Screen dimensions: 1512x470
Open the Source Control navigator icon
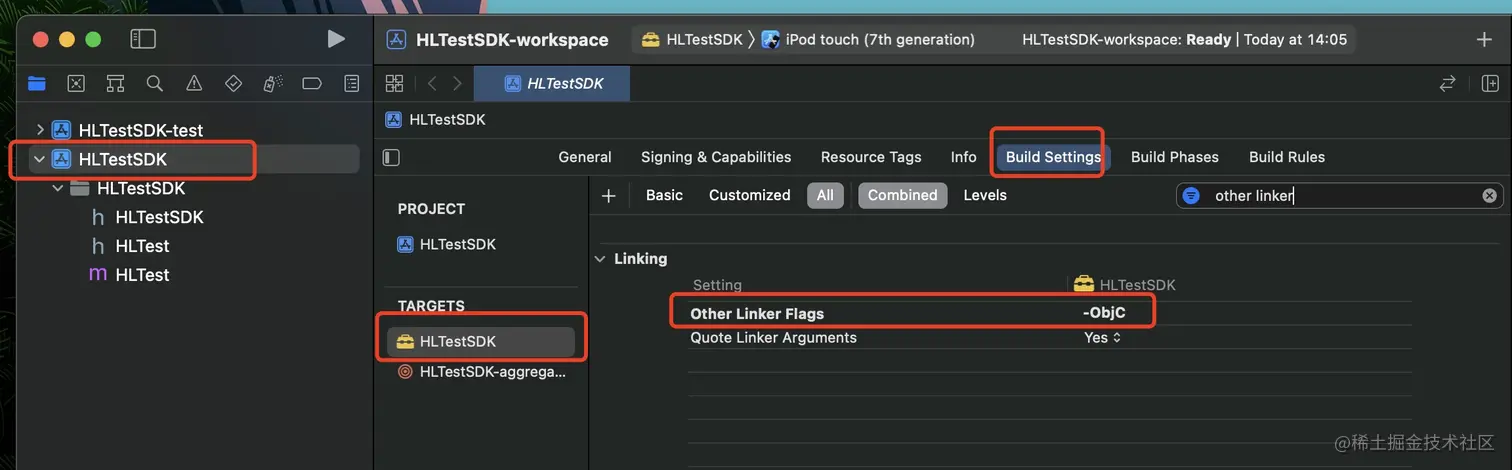[76, 84]
